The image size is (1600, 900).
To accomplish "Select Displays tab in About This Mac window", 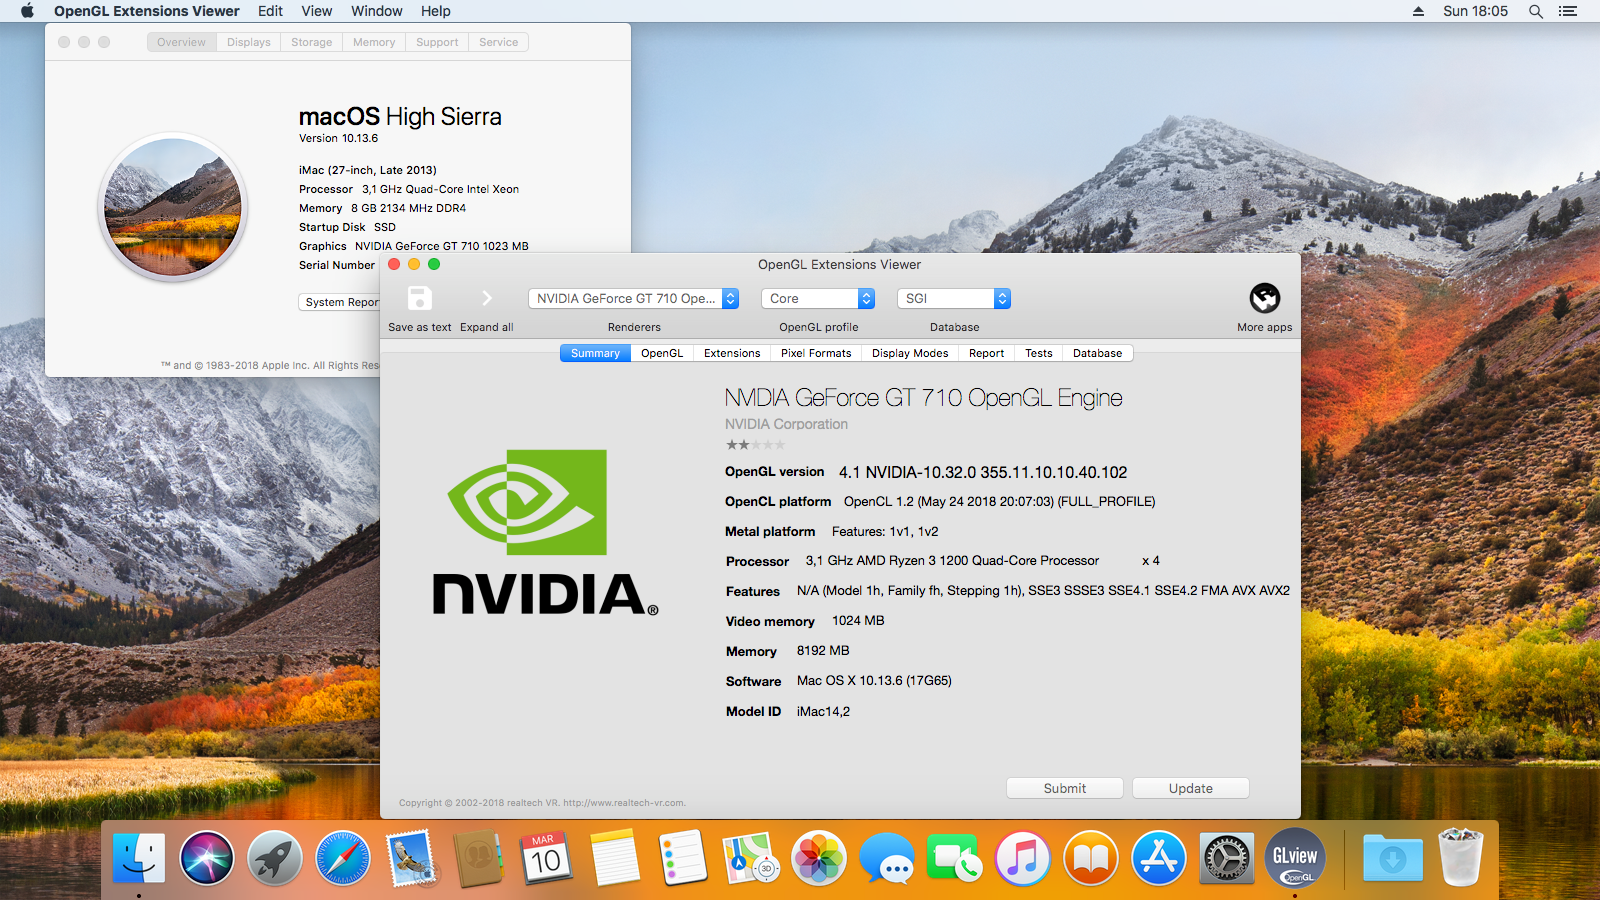I will tap(249, 42).
